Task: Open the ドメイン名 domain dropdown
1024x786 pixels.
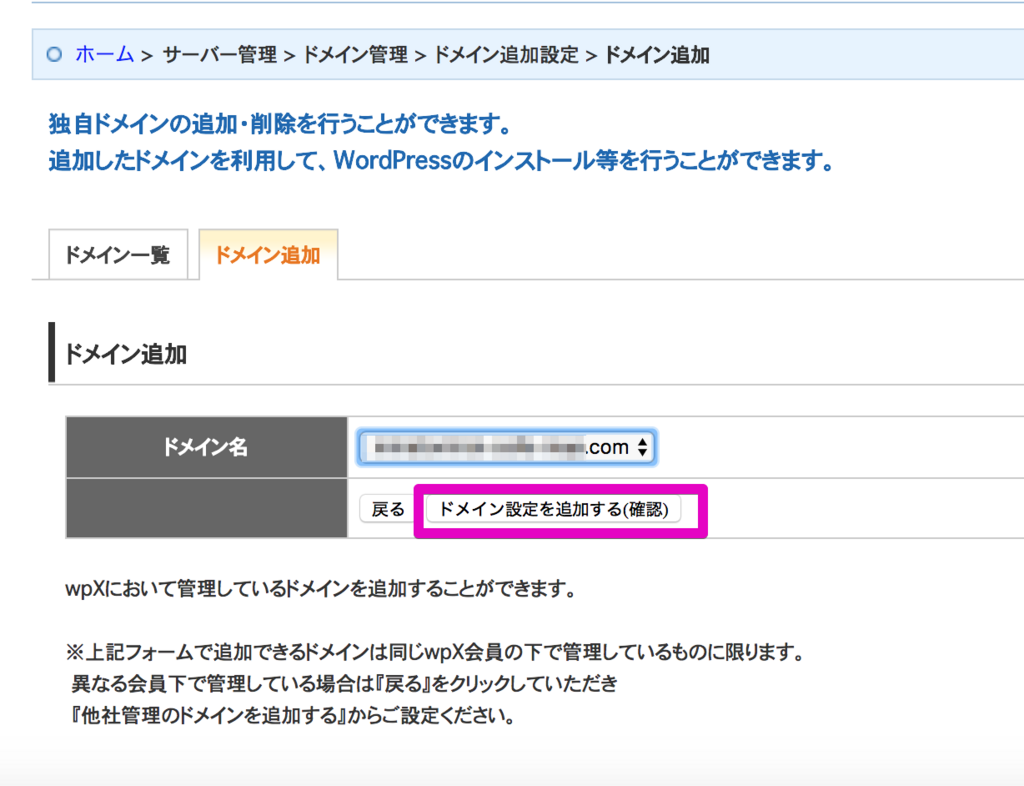Action: point(506,447)
